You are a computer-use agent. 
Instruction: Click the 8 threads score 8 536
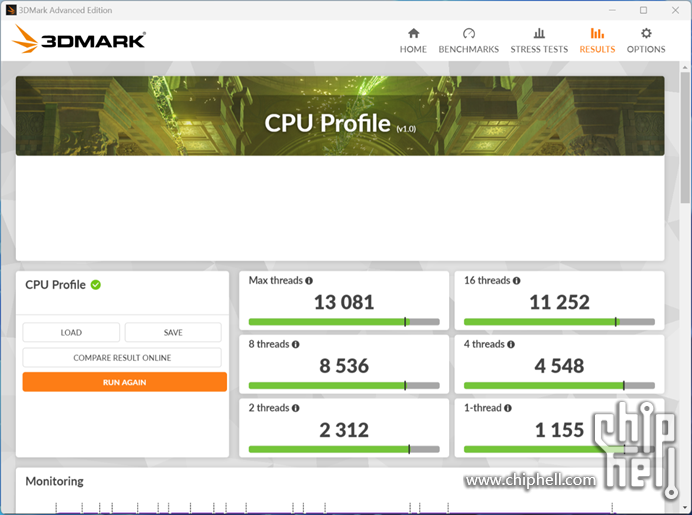point(344,366)
